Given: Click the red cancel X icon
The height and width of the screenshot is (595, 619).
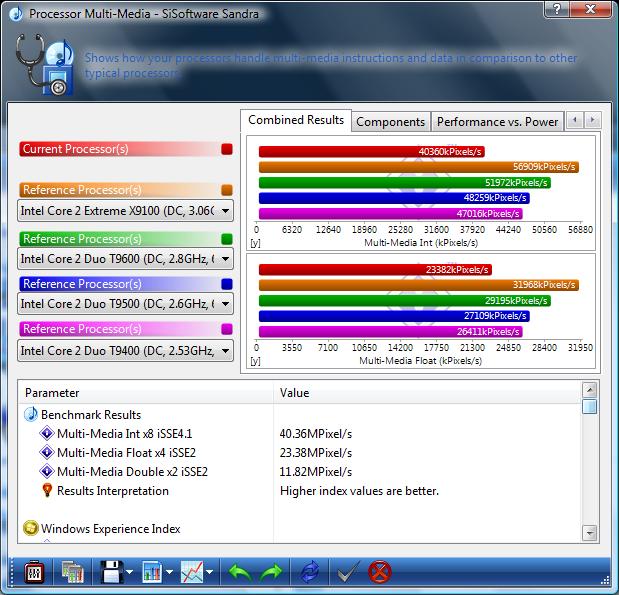Looking at the screenshot, I should pyautogui.click(x=380, y=572).
